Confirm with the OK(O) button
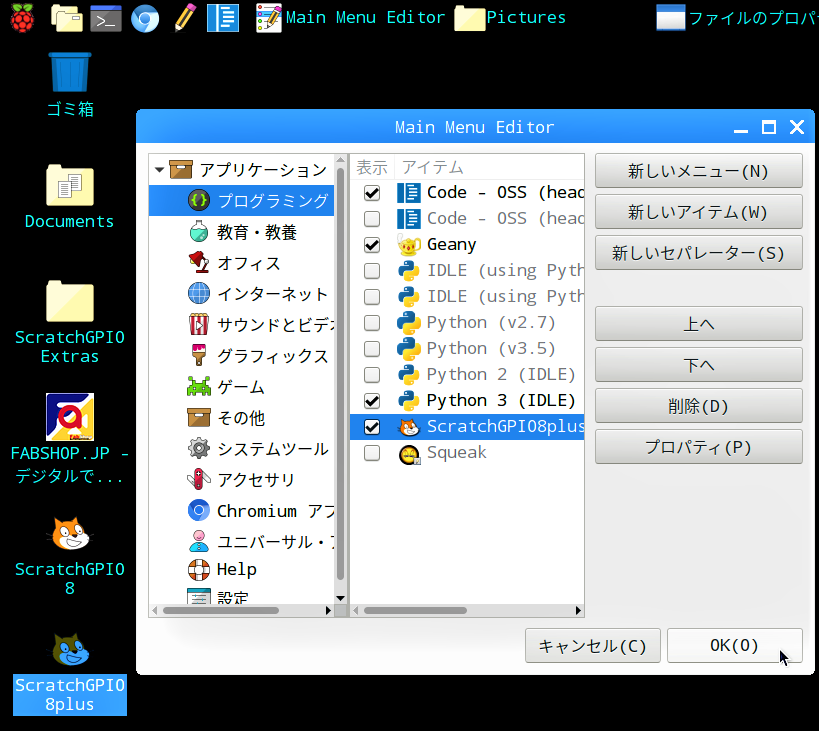This screenshot has width=819, height=731. (734, 645)
